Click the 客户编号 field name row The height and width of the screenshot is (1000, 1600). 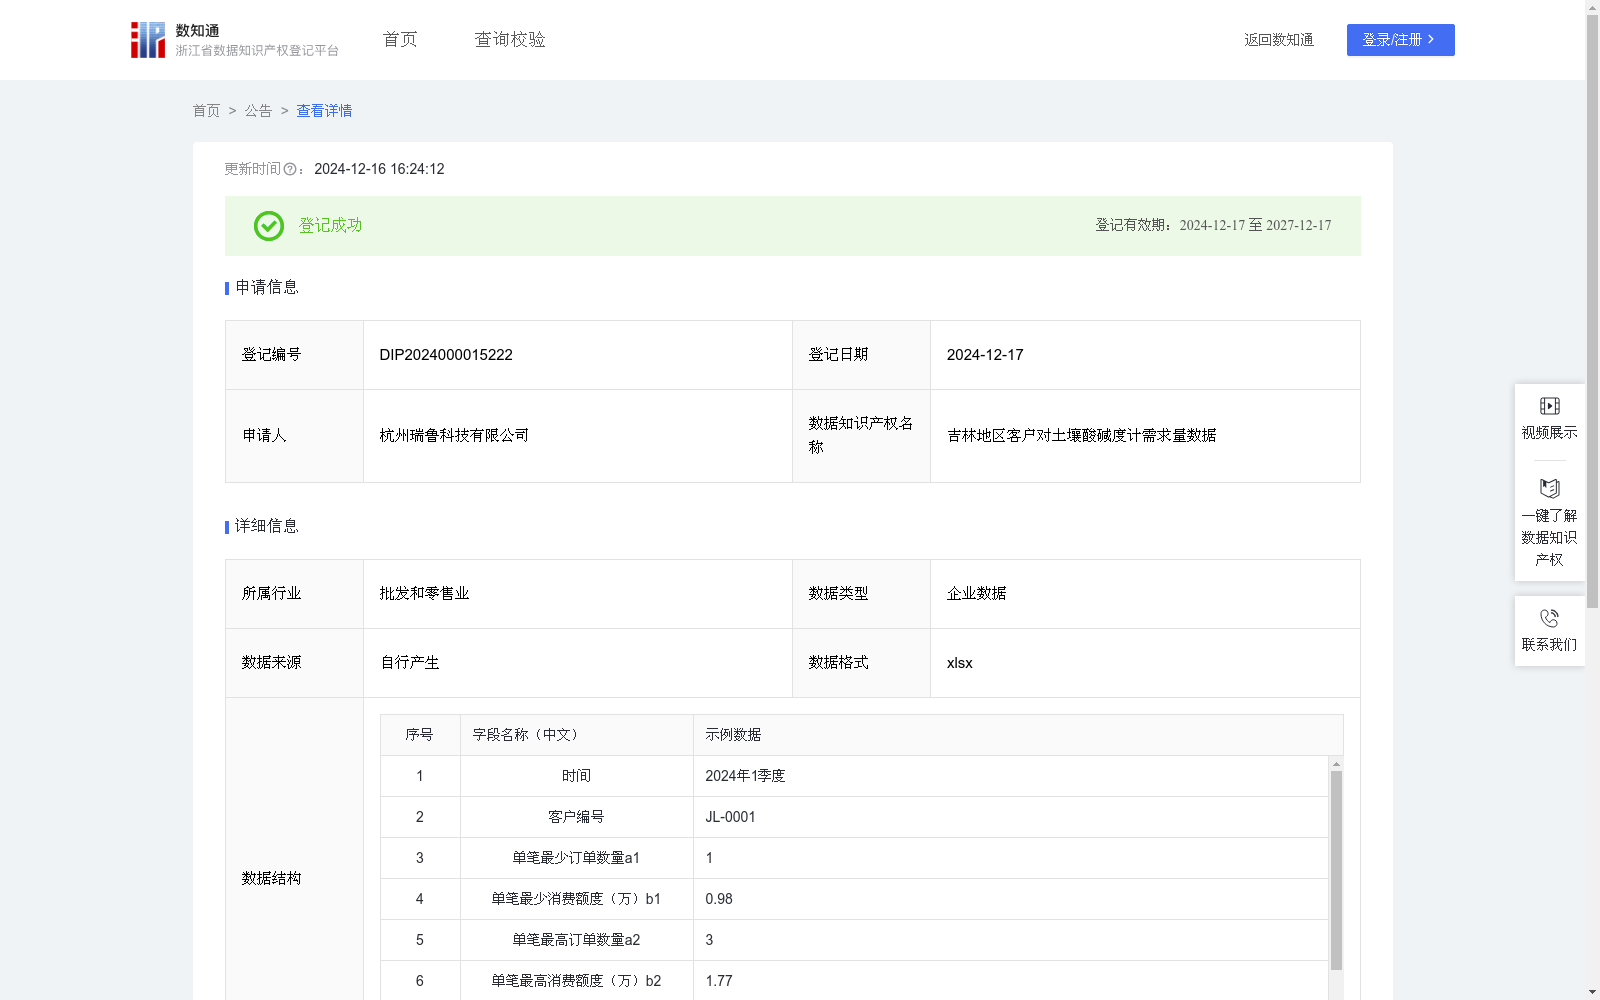(x=576, y=817)
